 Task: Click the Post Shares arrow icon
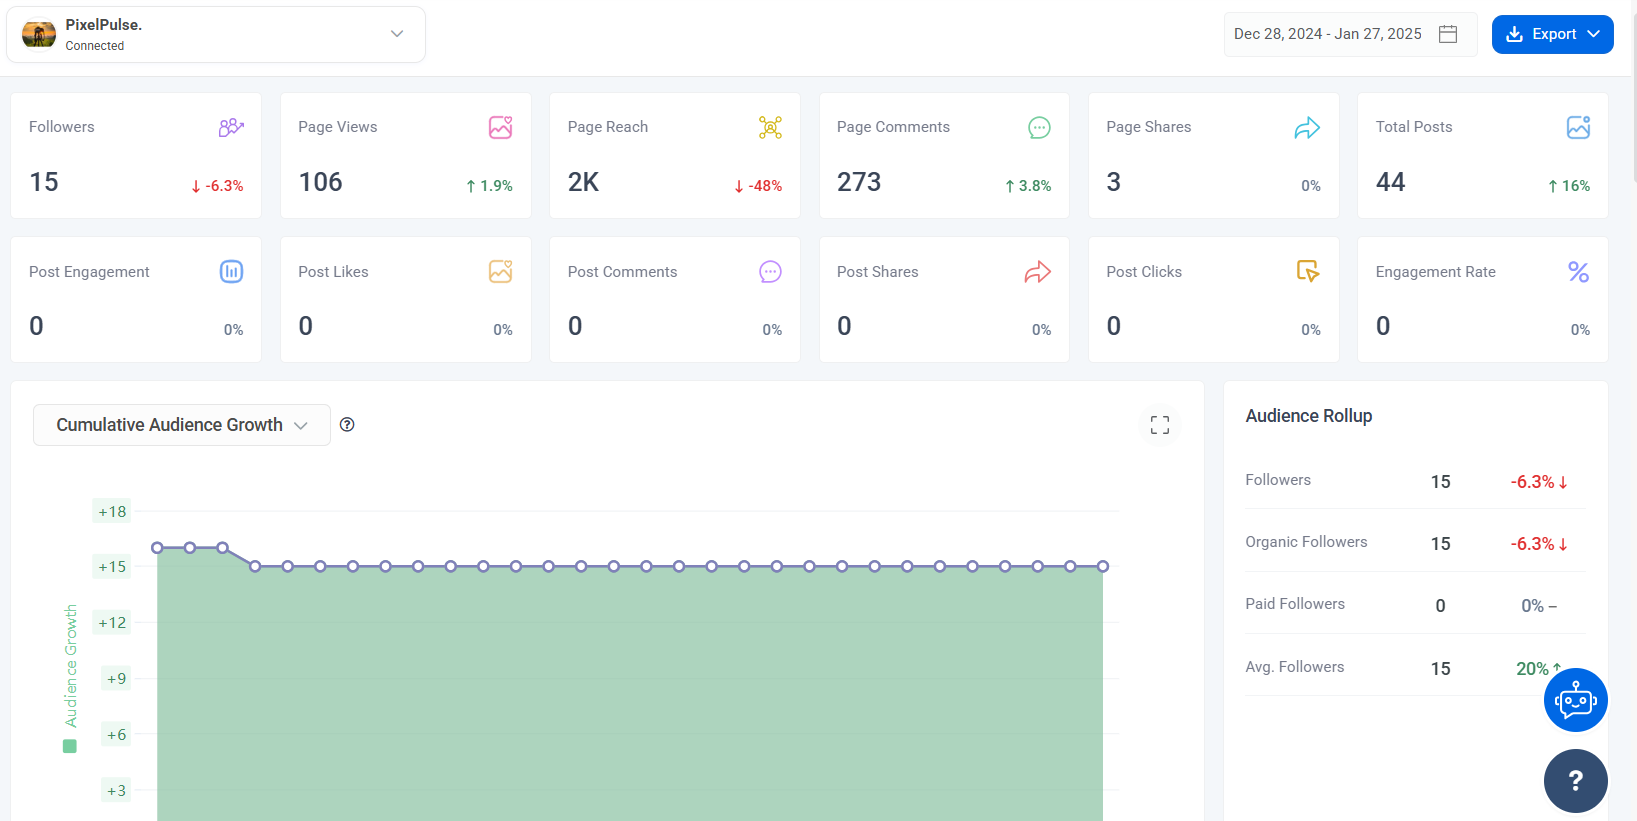click(x=1038, y=272)
